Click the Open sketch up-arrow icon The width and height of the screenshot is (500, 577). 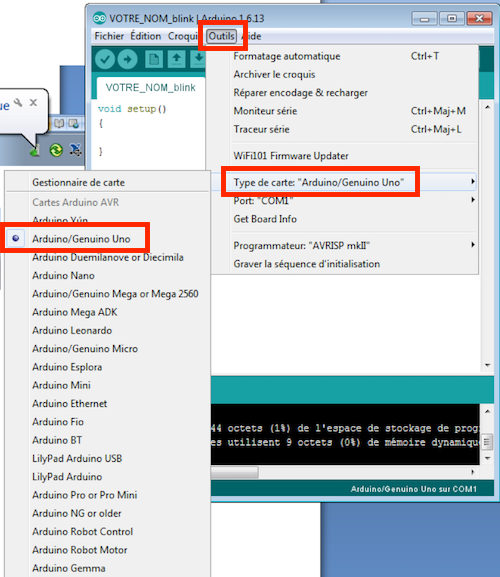[x=176, y=59]
